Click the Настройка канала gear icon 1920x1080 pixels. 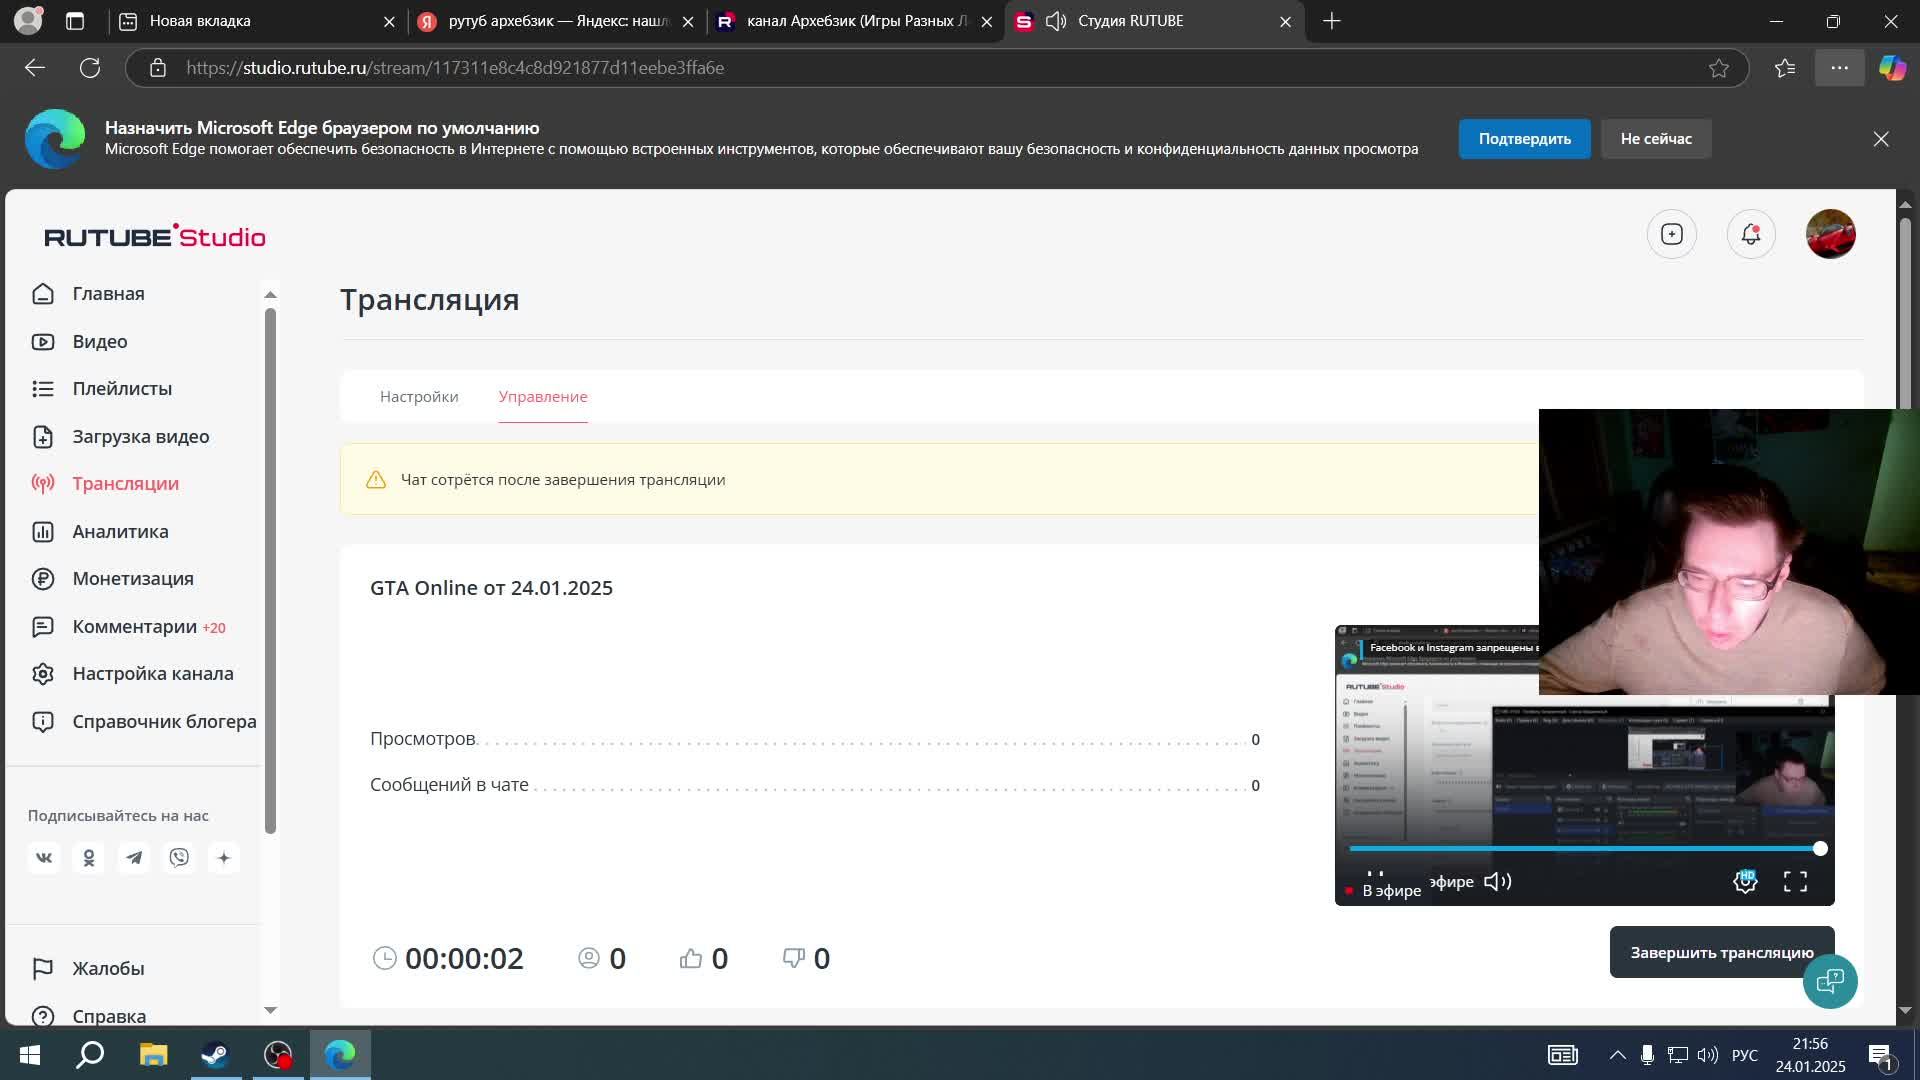point(43,674)
